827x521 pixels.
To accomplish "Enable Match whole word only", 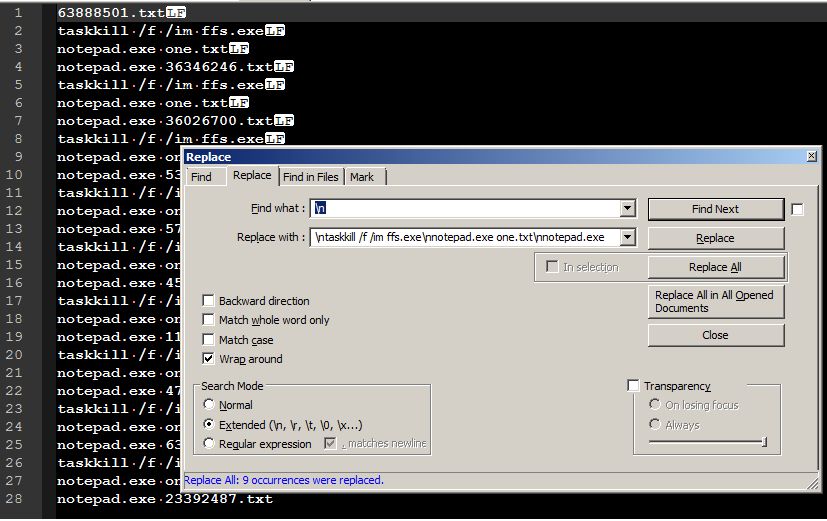I will pyautogui.click(x=208, y=320).
